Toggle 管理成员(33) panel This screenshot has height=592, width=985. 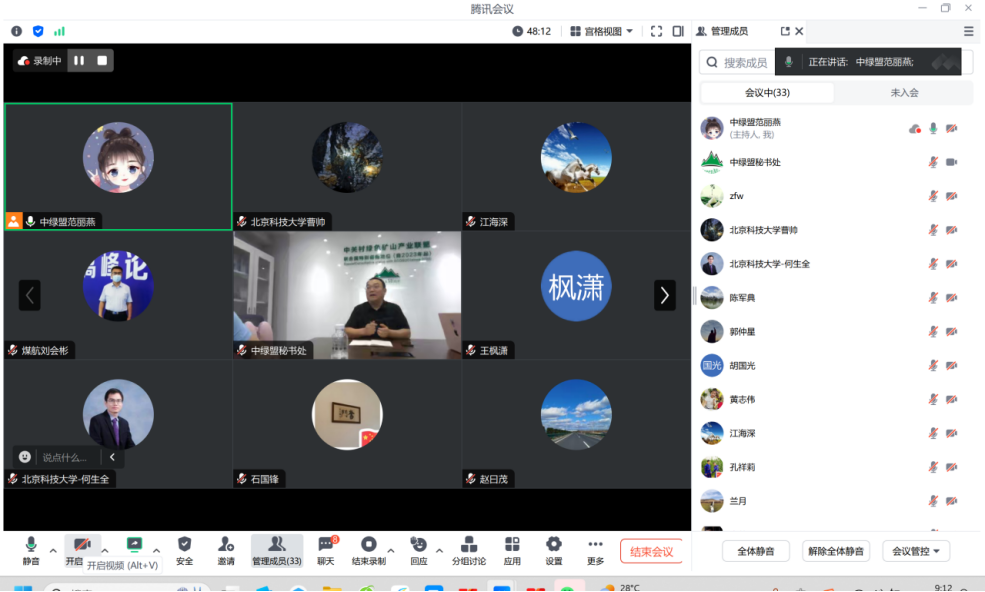(x=276, y=551)
